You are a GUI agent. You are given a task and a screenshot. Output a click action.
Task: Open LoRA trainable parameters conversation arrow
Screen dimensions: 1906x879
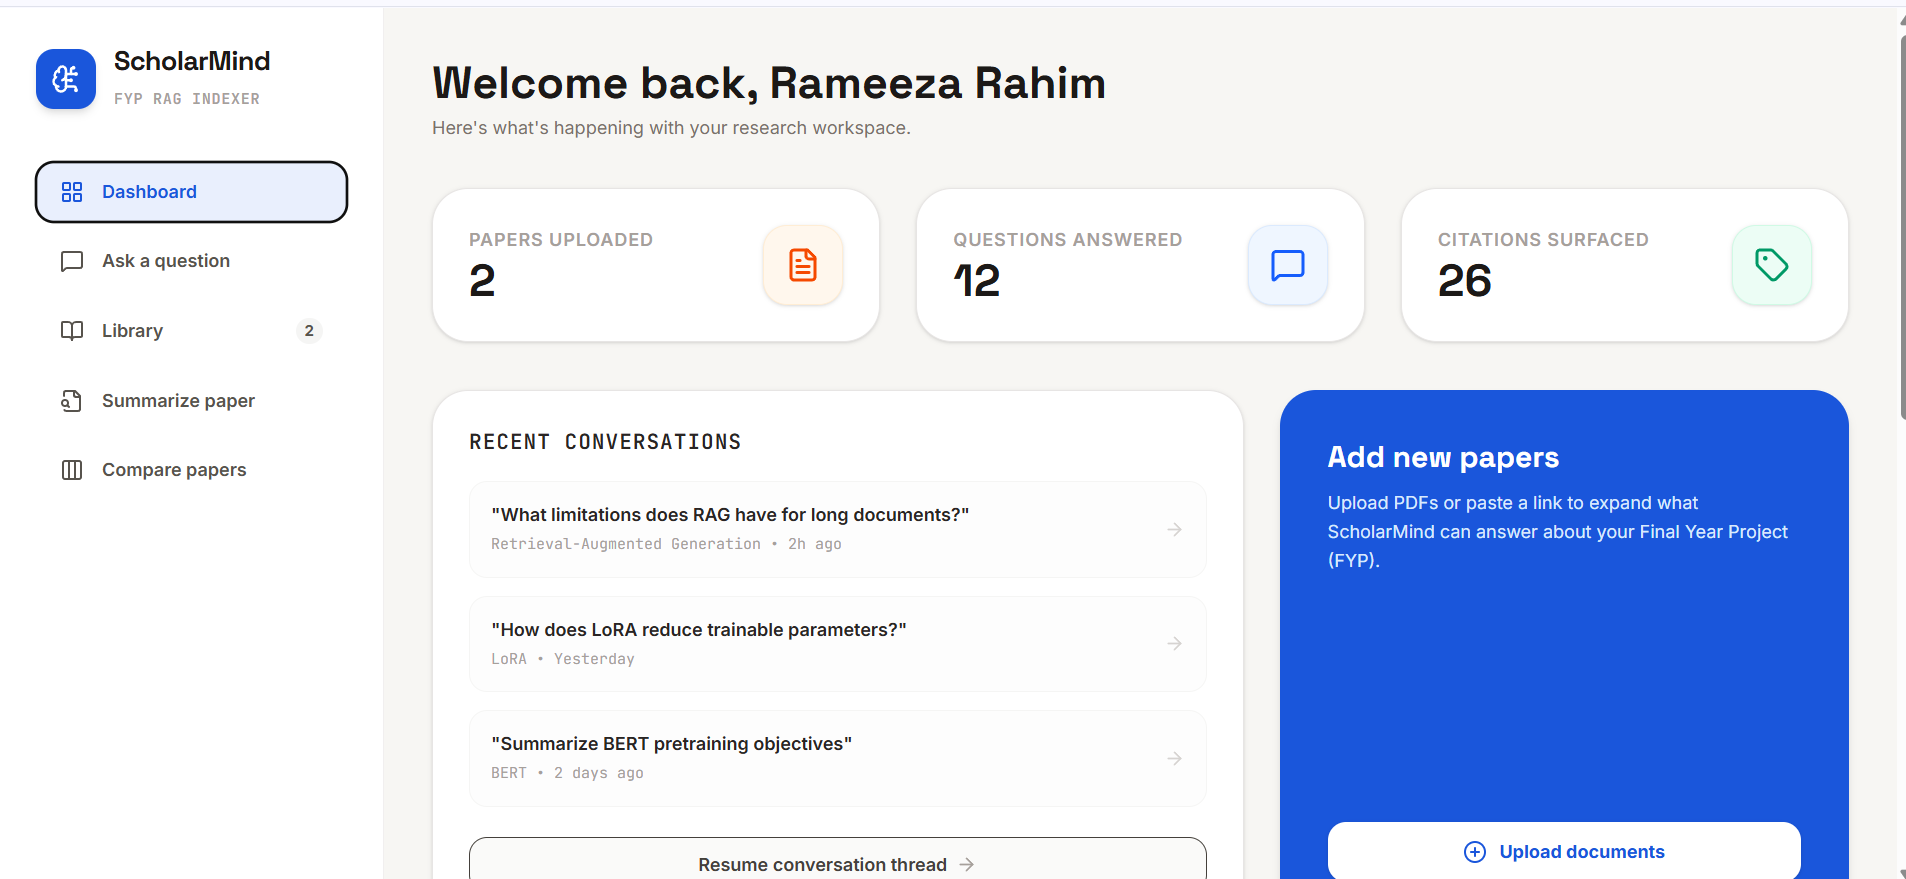click(1175, 644)
